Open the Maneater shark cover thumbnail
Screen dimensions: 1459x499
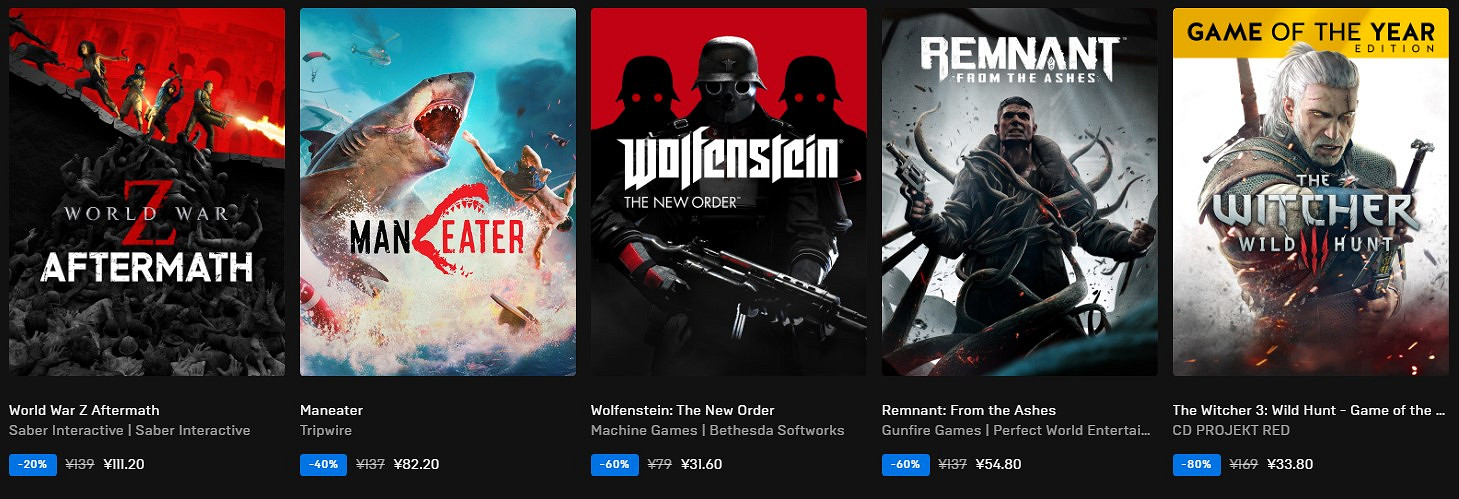(438, 192)
